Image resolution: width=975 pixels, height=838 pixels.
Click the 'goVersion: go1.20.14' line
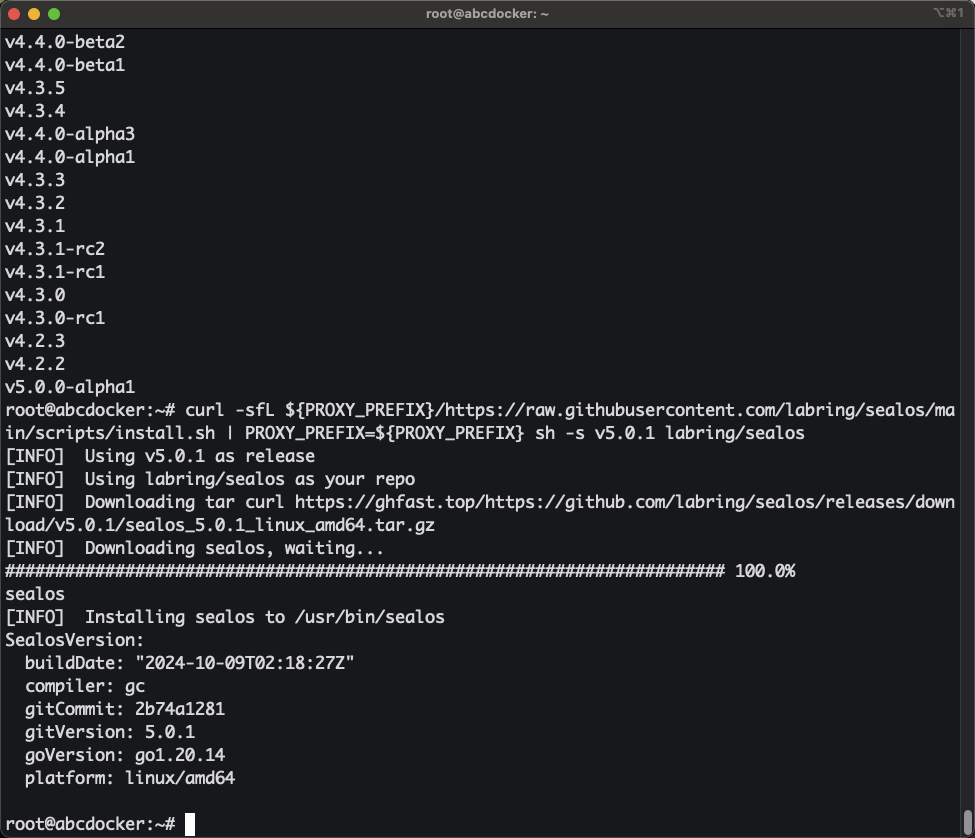[125, 755]
